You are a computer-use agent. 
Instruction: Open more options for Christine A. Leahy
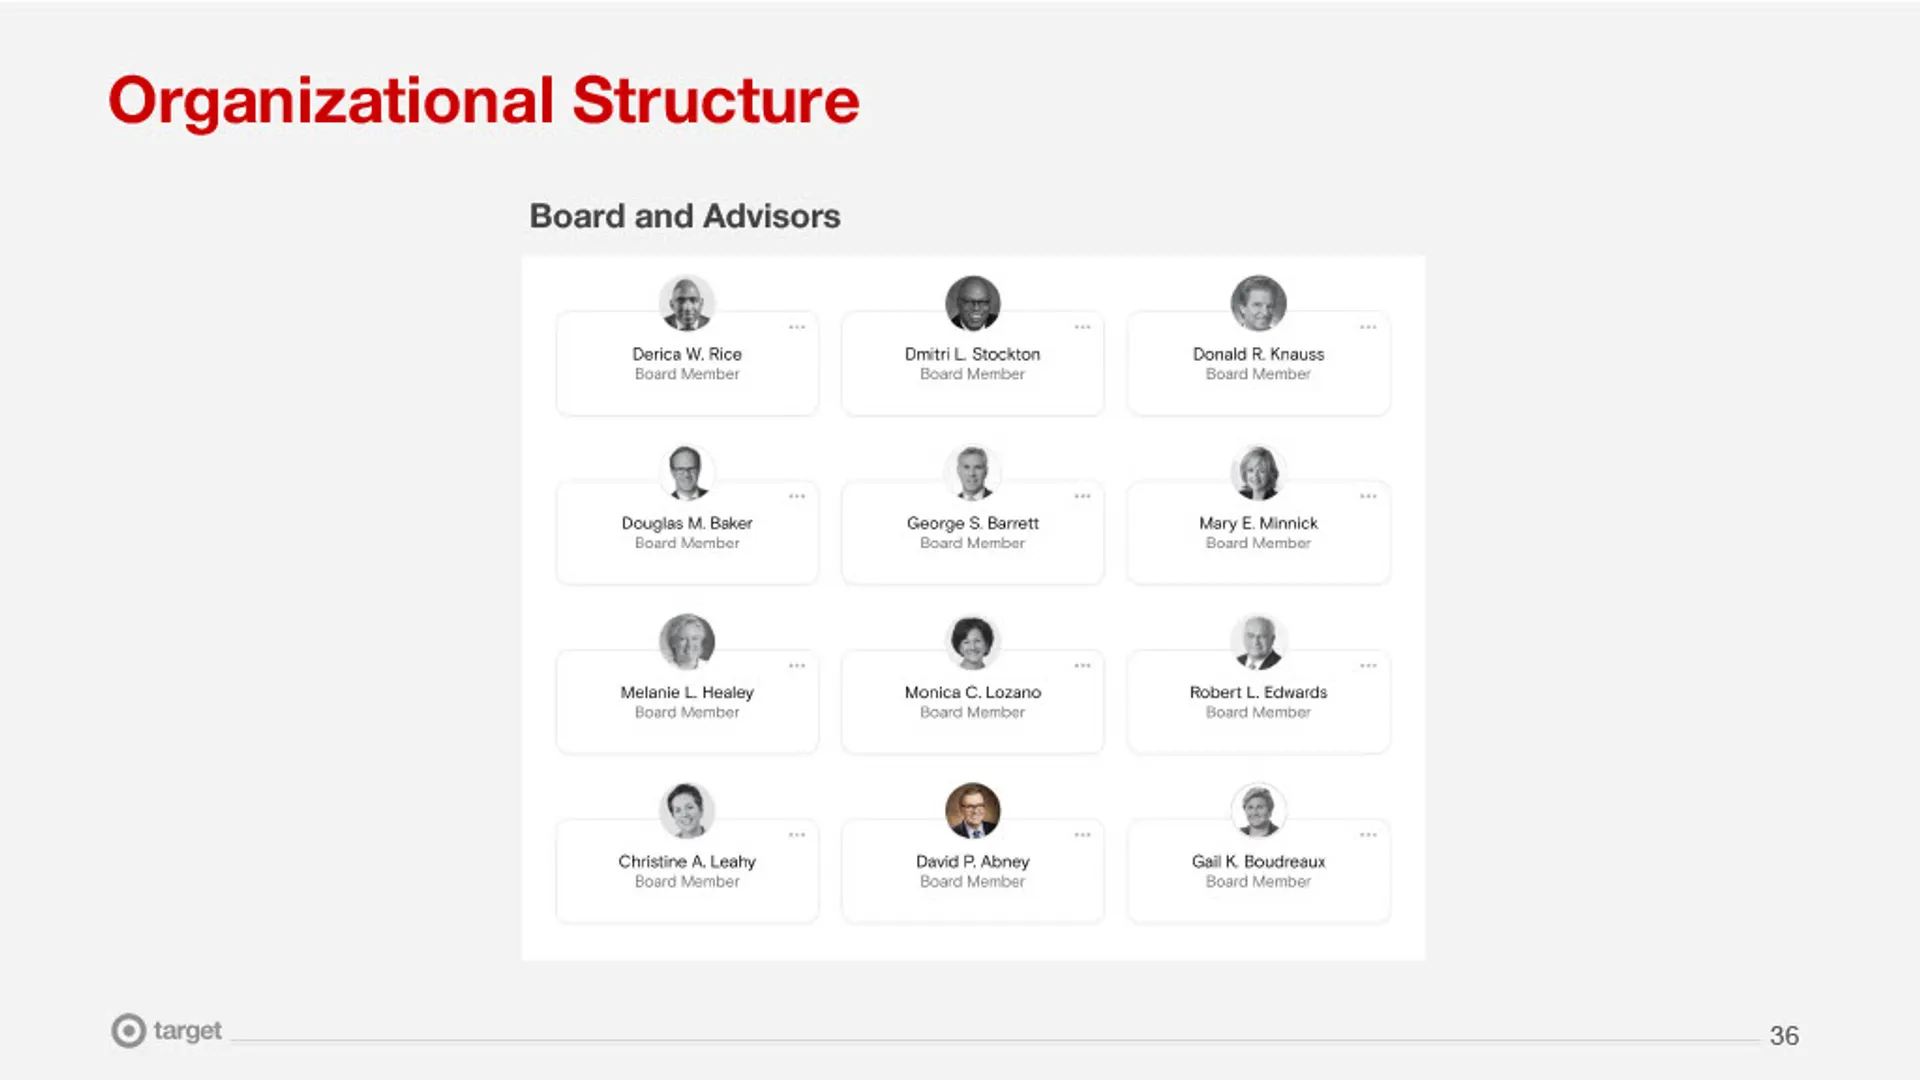coord(797,834)
